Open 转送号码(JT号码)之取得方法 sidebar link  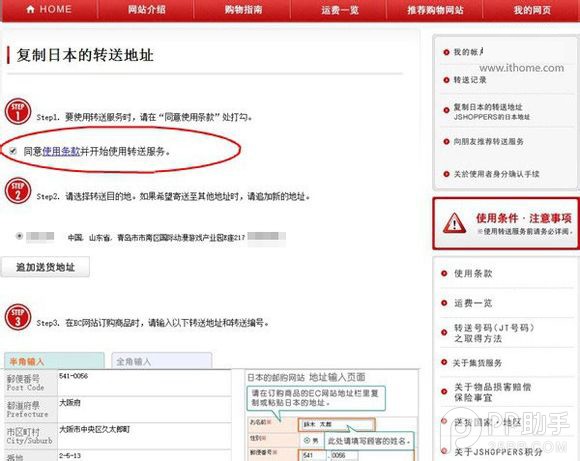[x=494, y=333]
